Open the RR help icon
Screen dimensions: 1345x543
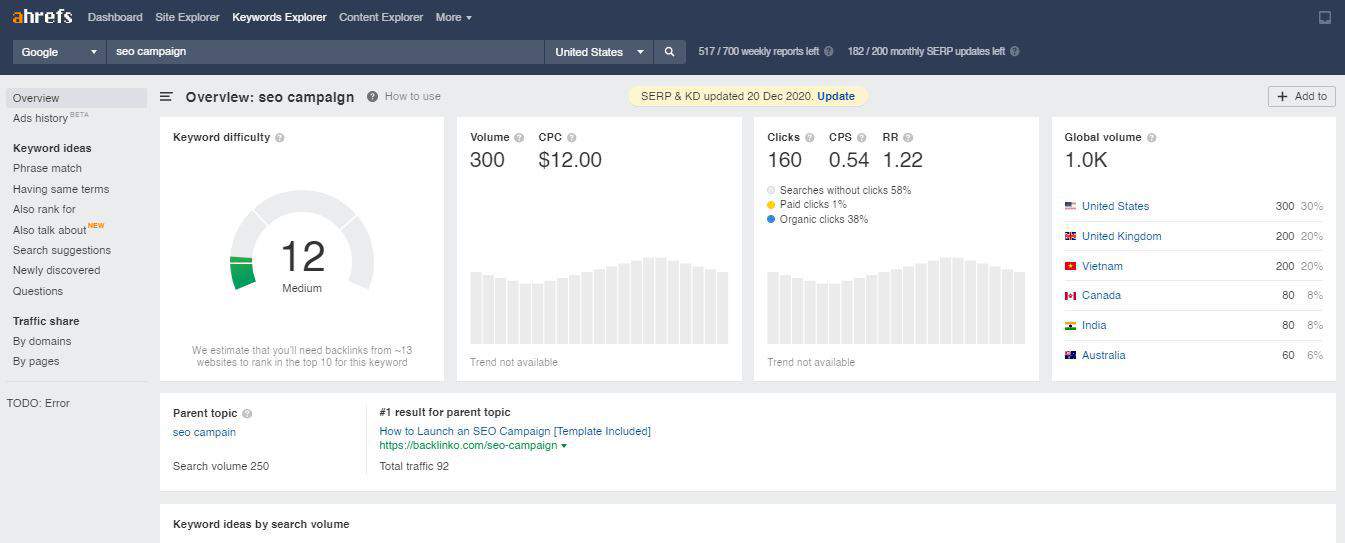908,138
